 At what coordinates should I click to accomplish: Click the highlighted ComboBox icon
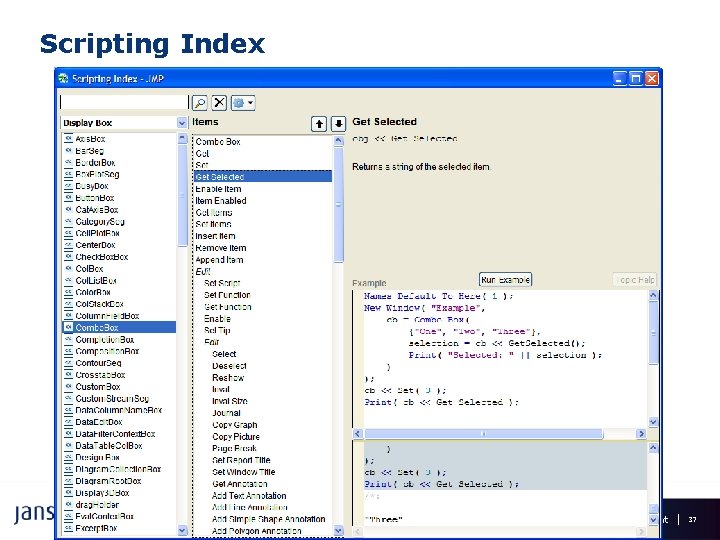click(x=68, y=327)
